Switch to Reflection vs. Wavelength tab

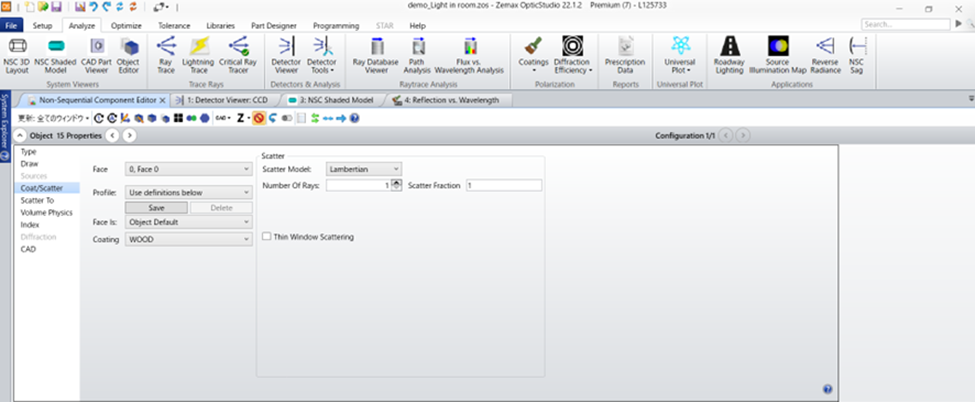tap(446, 100)
